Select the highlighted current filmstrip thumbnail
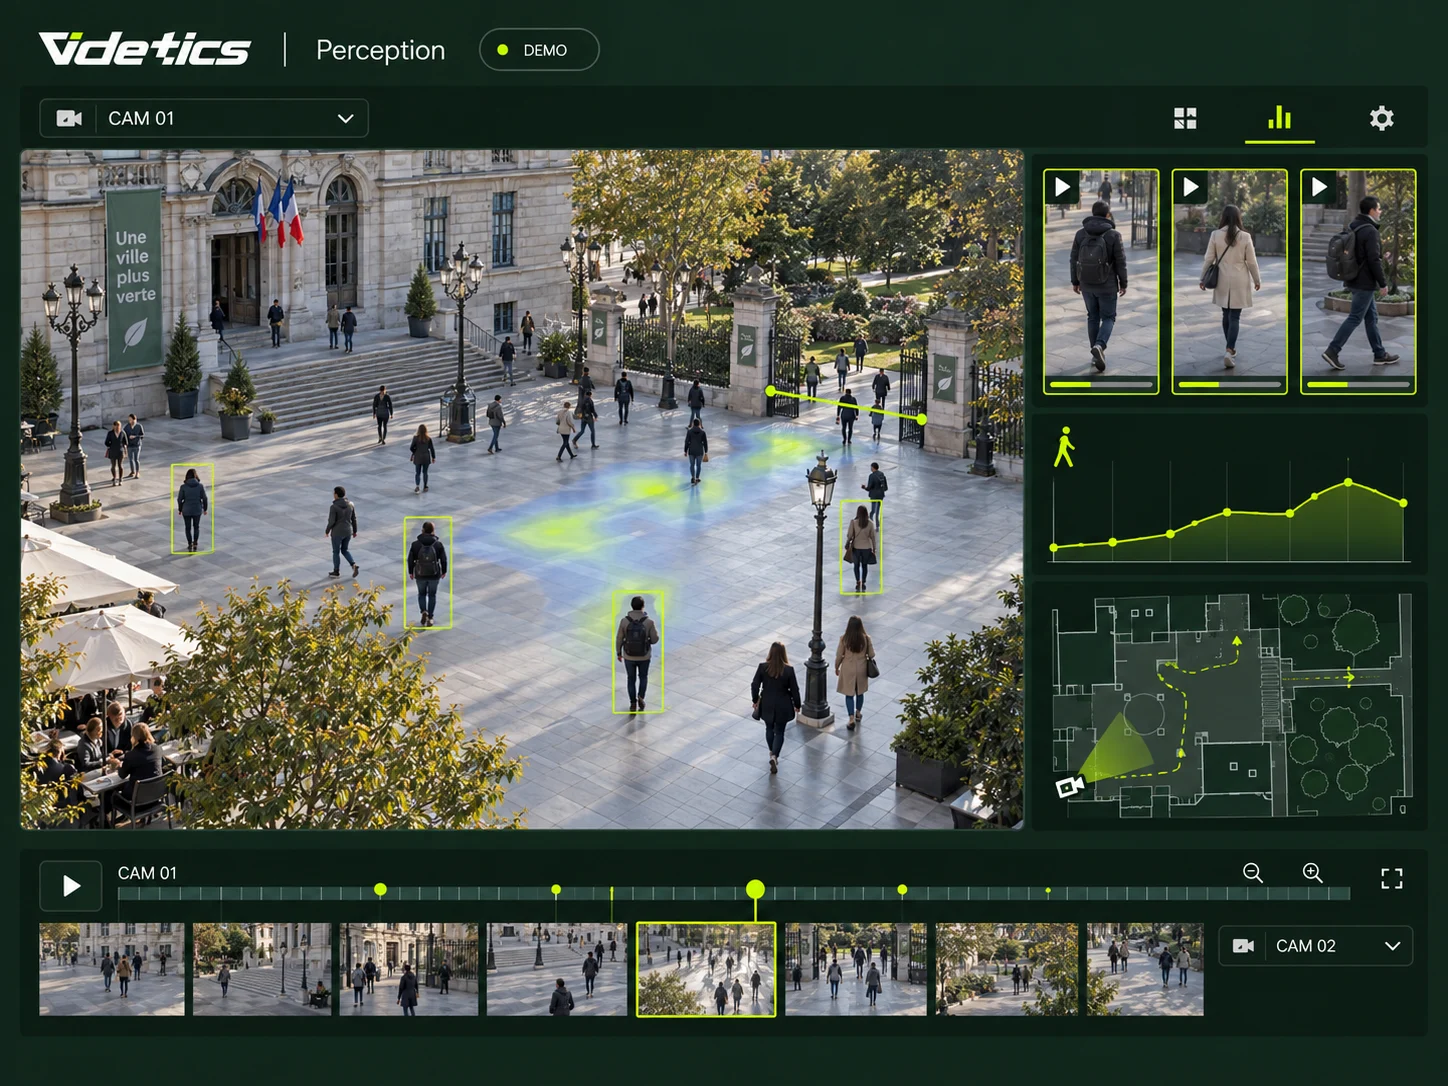 click(706, 970)
